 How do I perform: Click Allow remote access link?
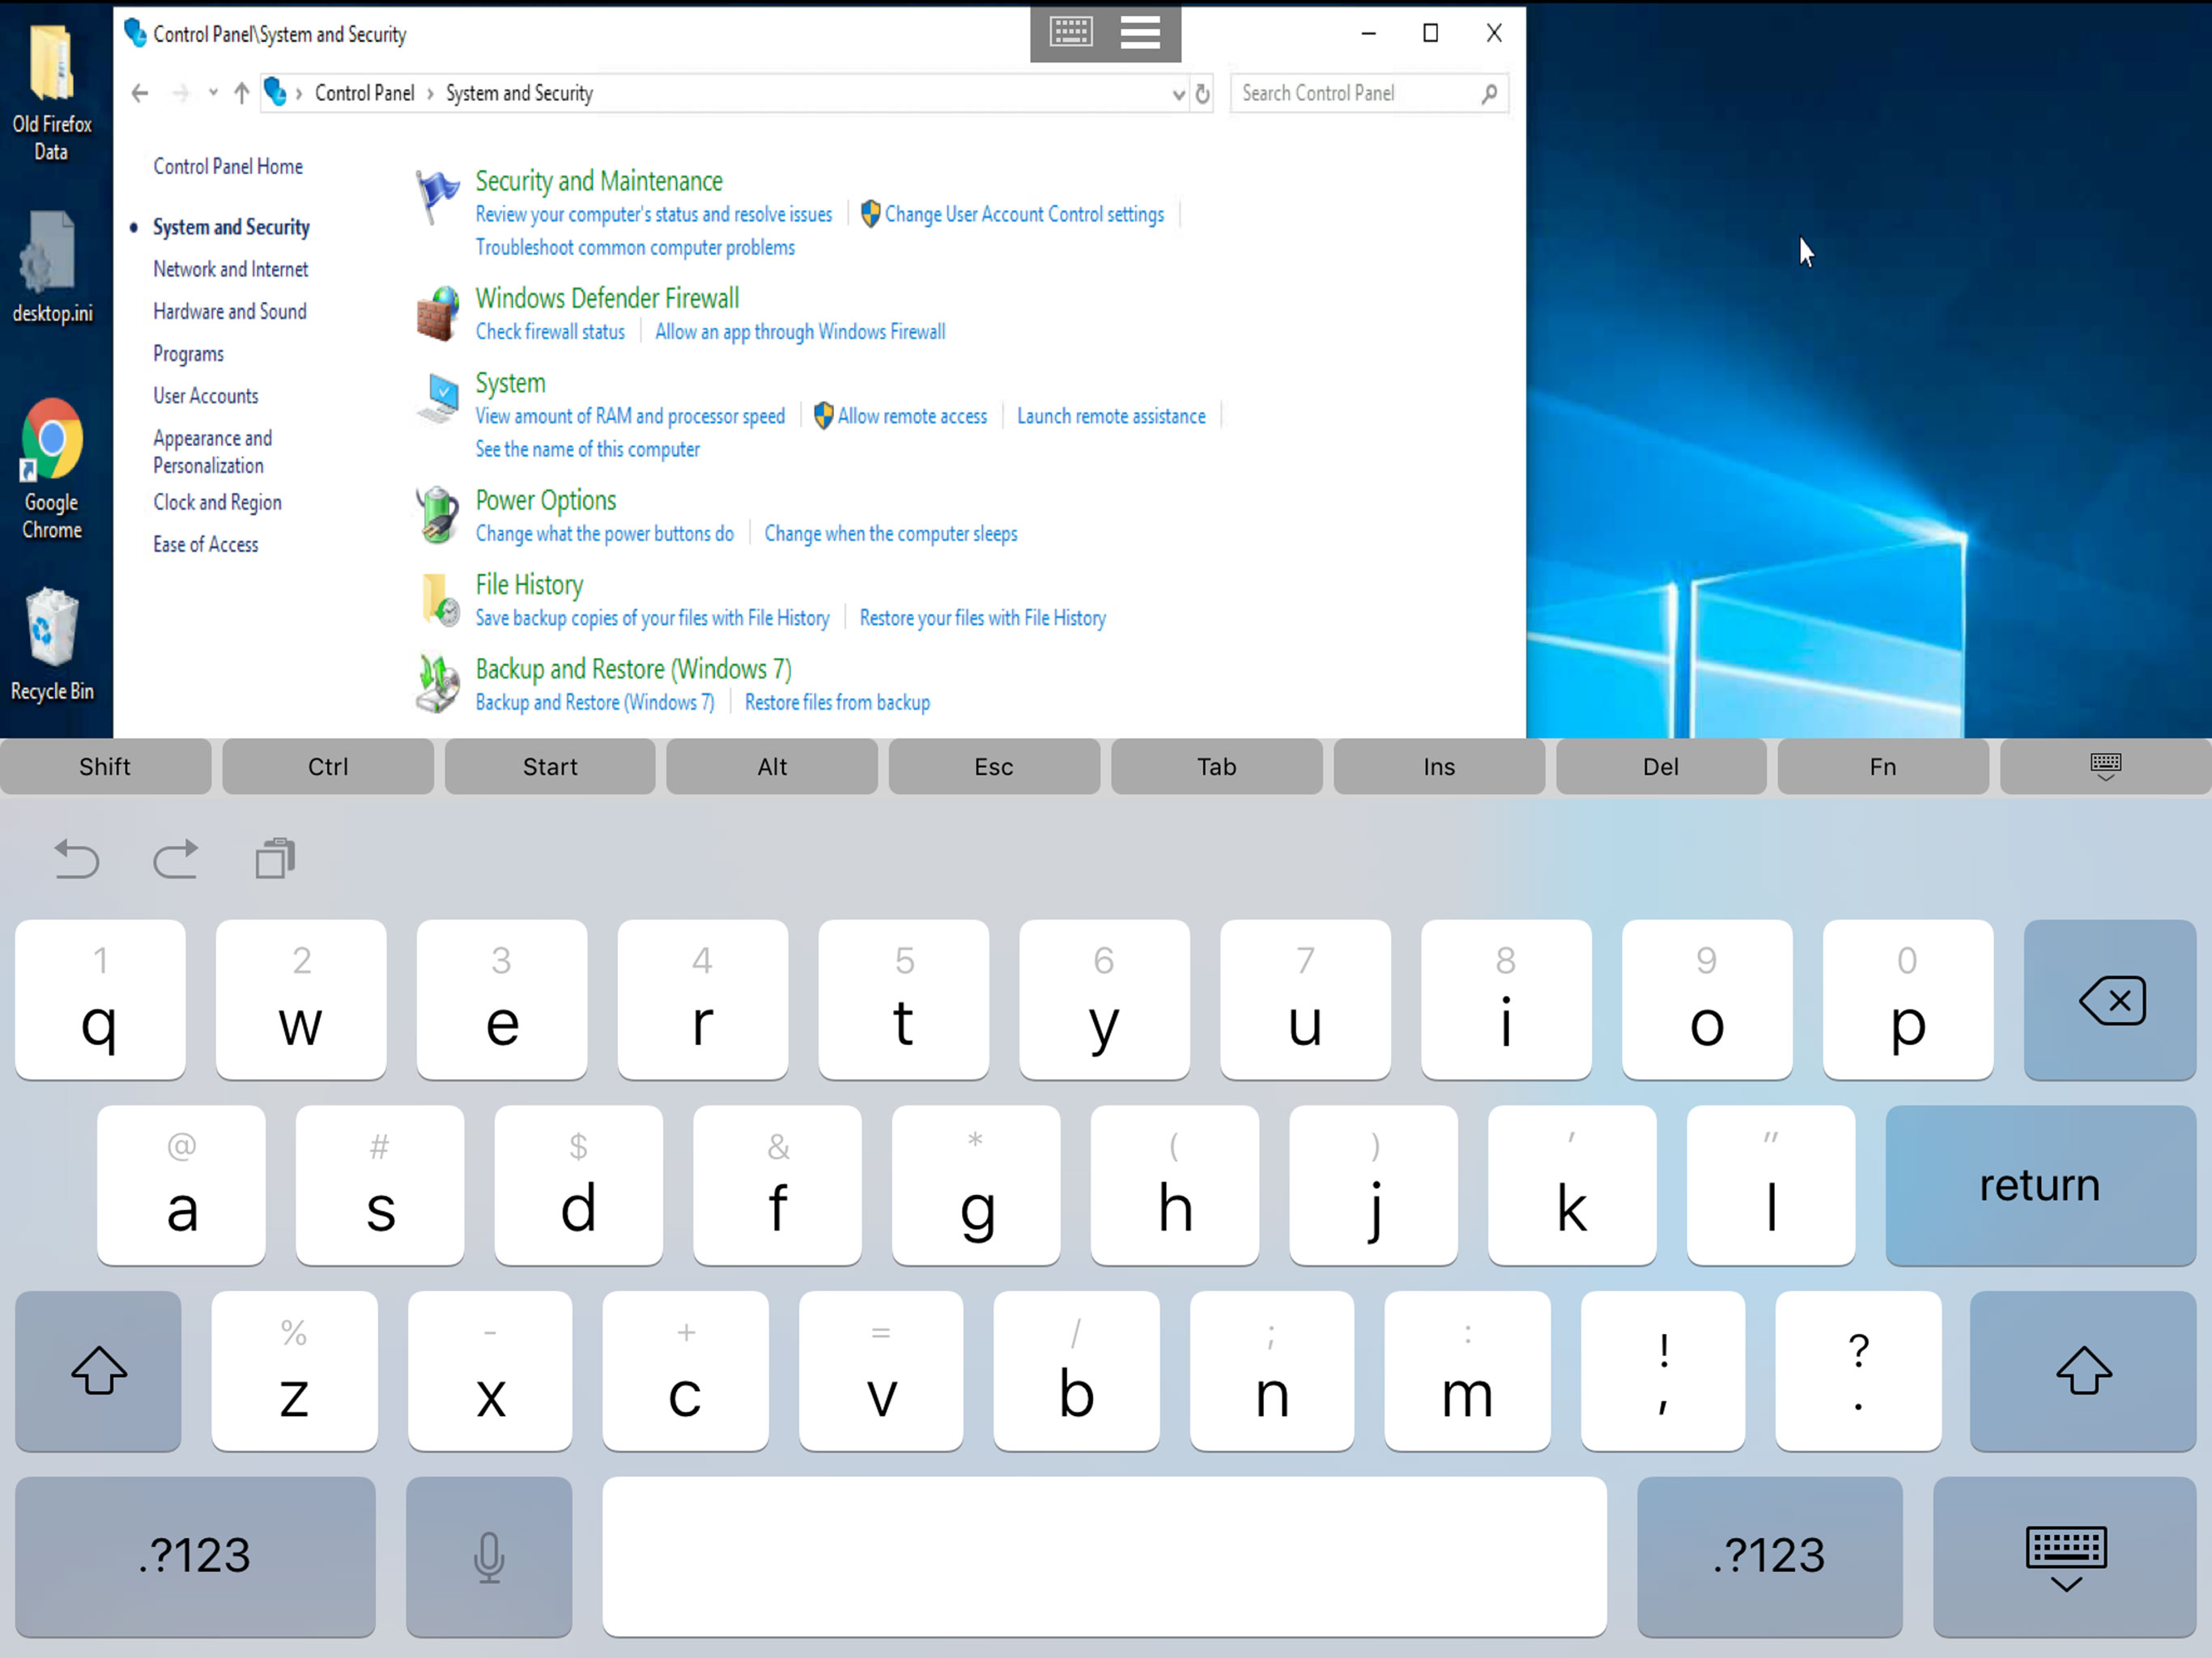(x=912, y=416)
